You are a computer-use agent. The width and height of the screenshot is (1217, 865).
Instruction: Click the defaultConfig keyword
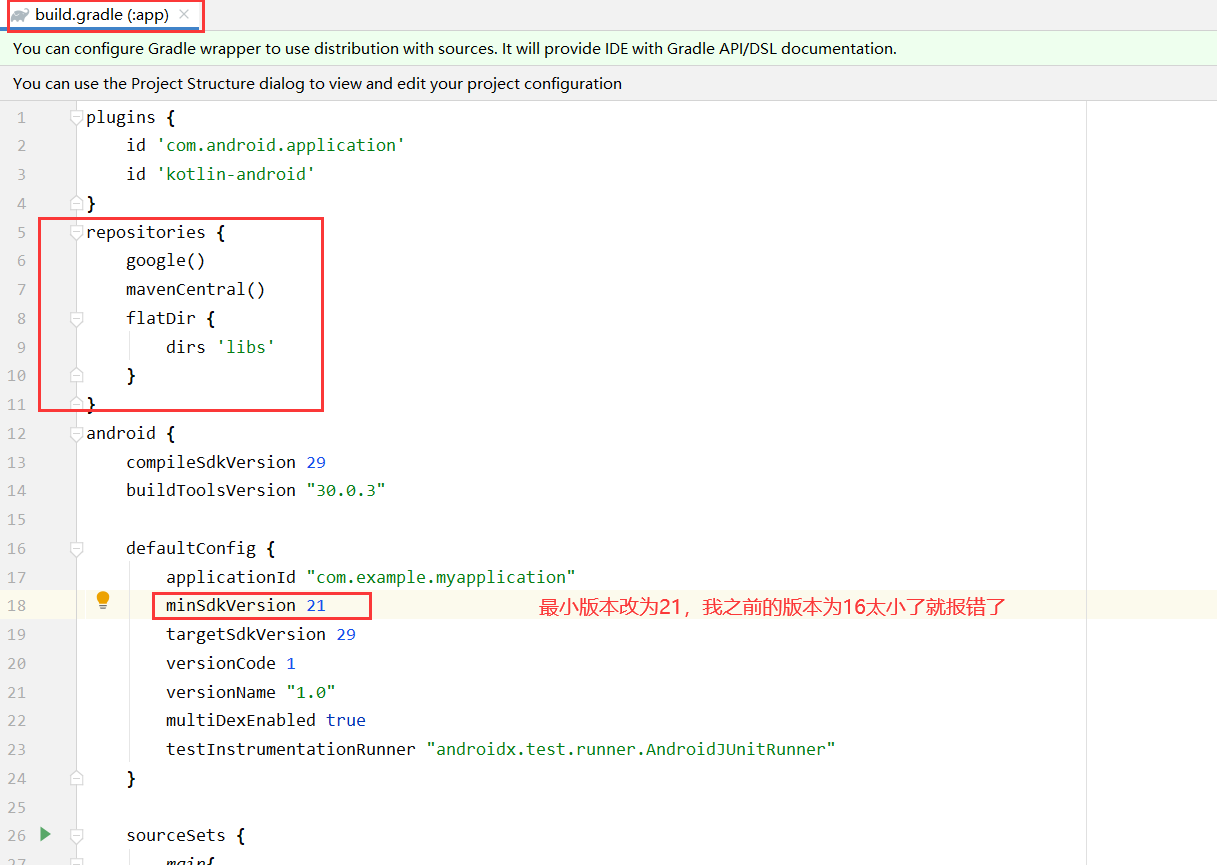coord(191,548)
